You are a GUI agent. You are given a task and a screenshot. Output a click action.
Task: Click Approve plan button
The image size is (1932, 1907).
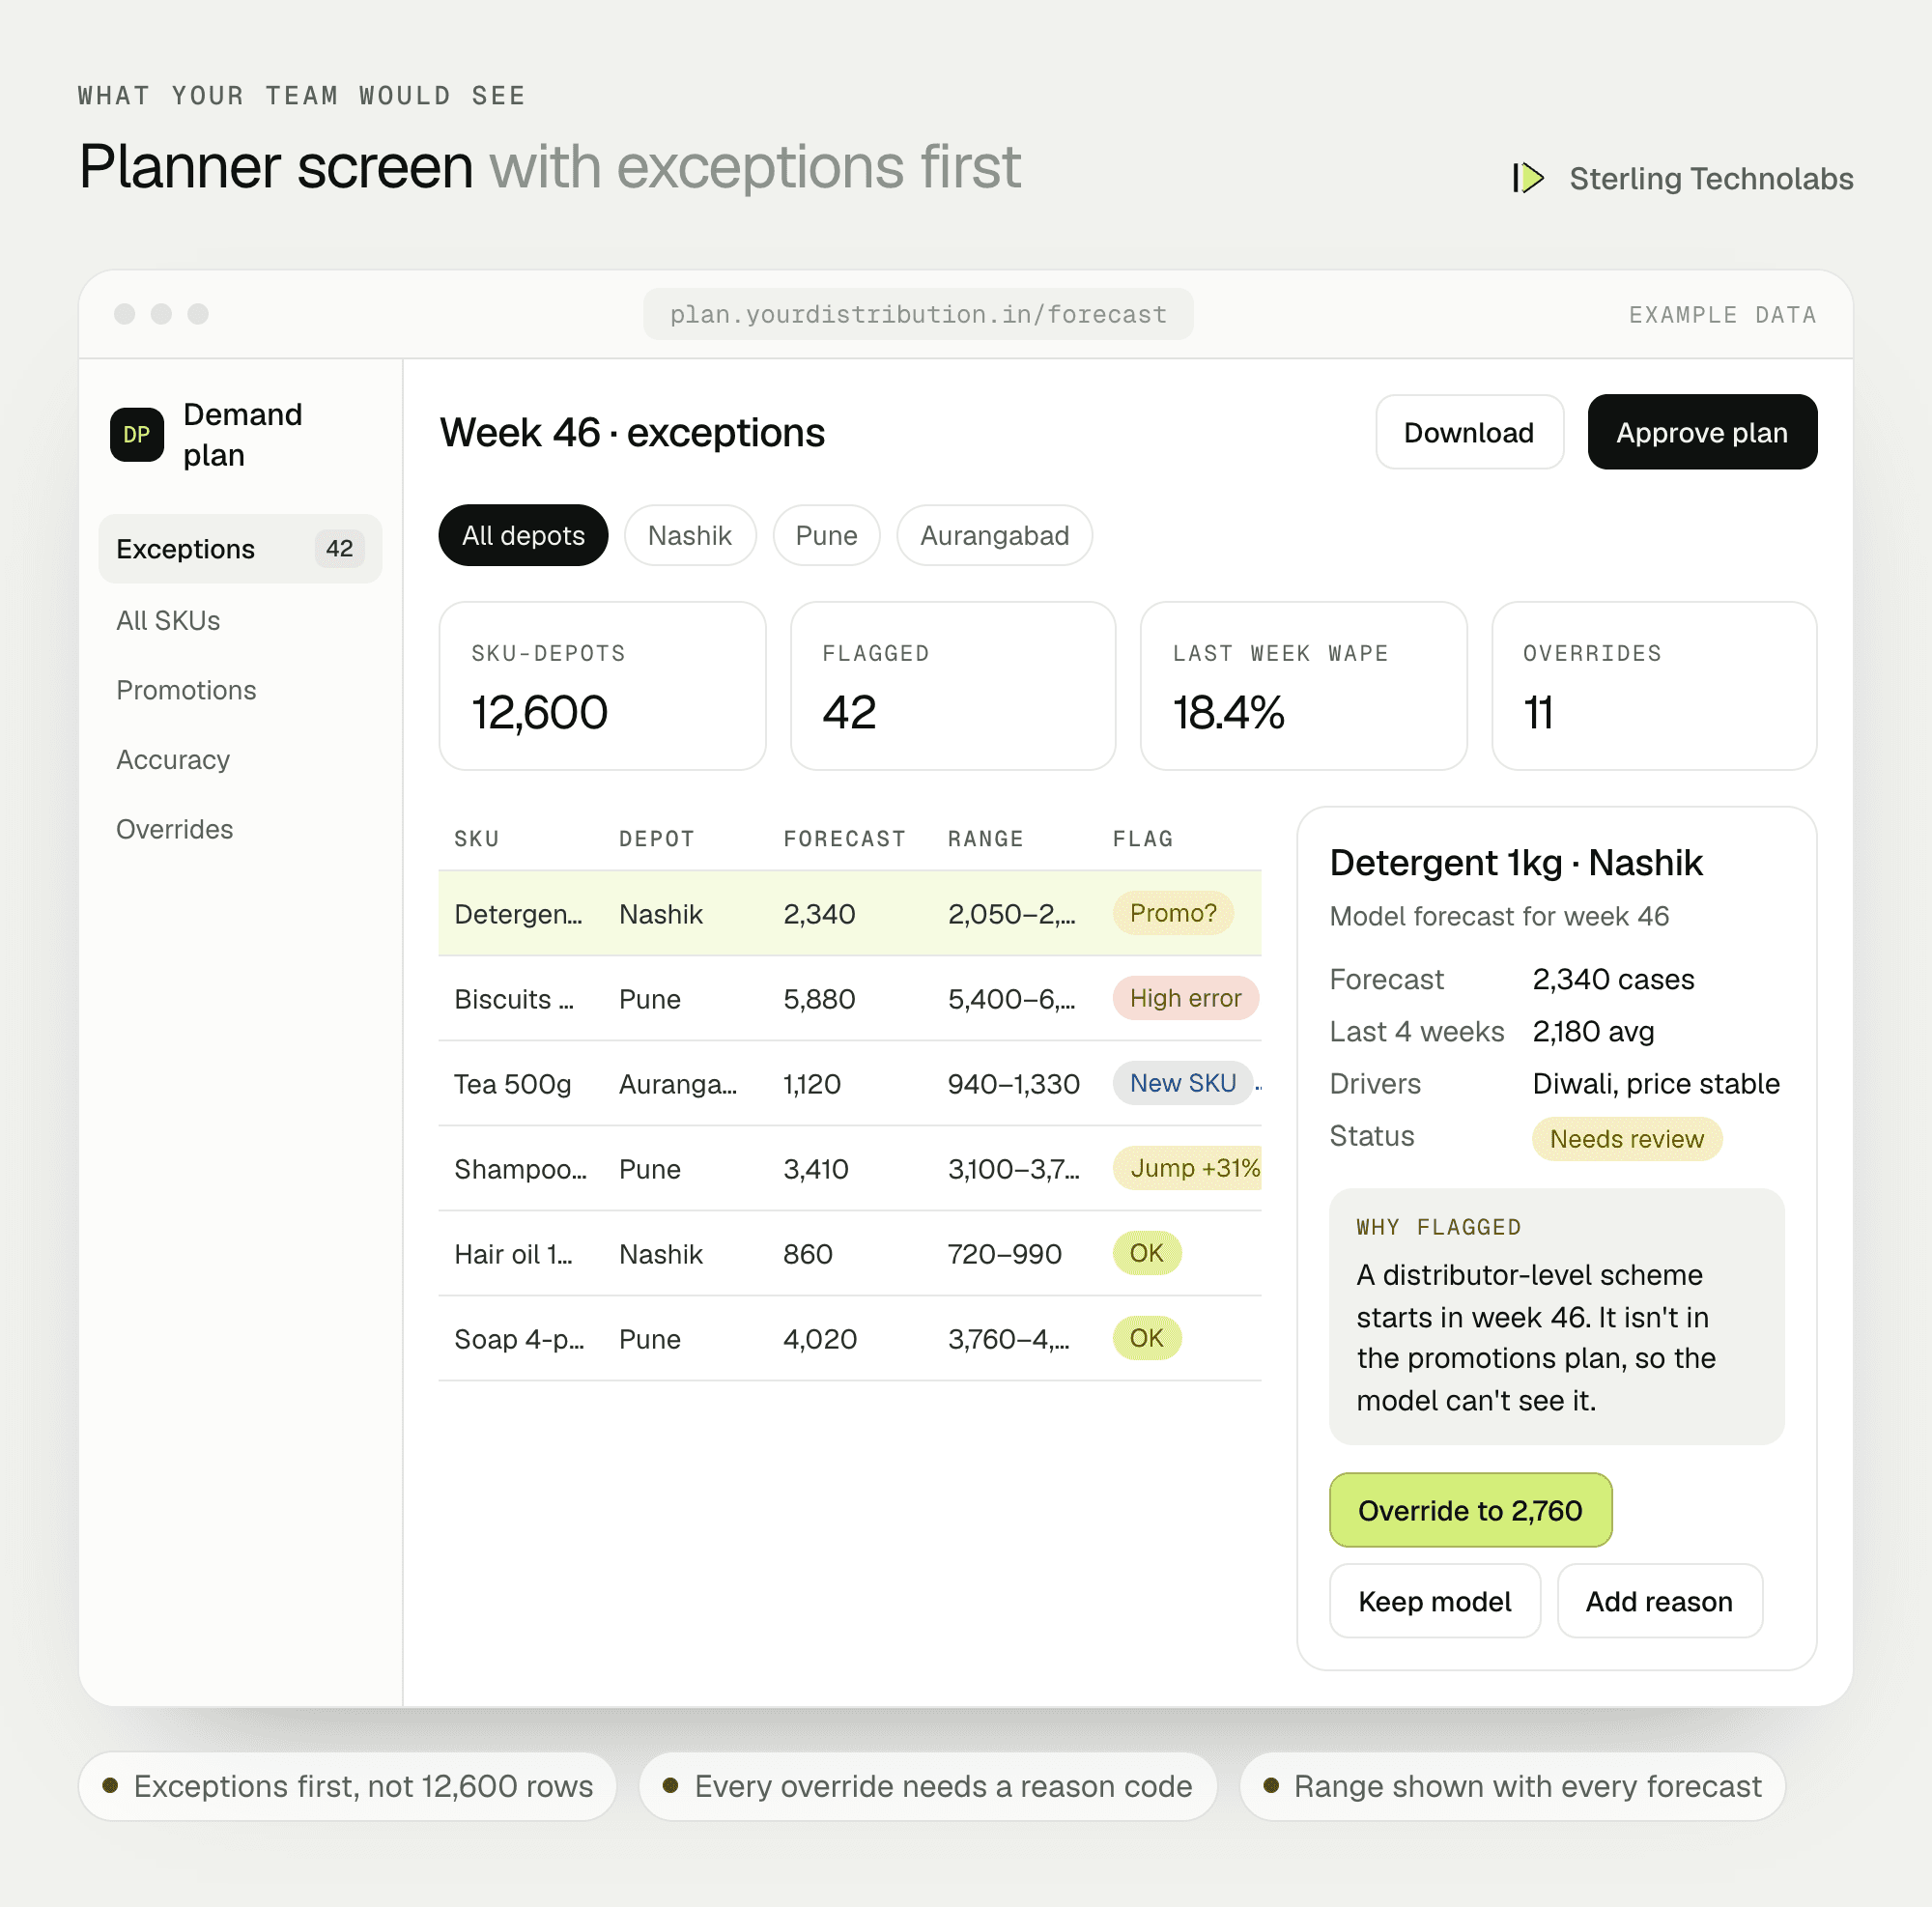(x=1702, y=432)
